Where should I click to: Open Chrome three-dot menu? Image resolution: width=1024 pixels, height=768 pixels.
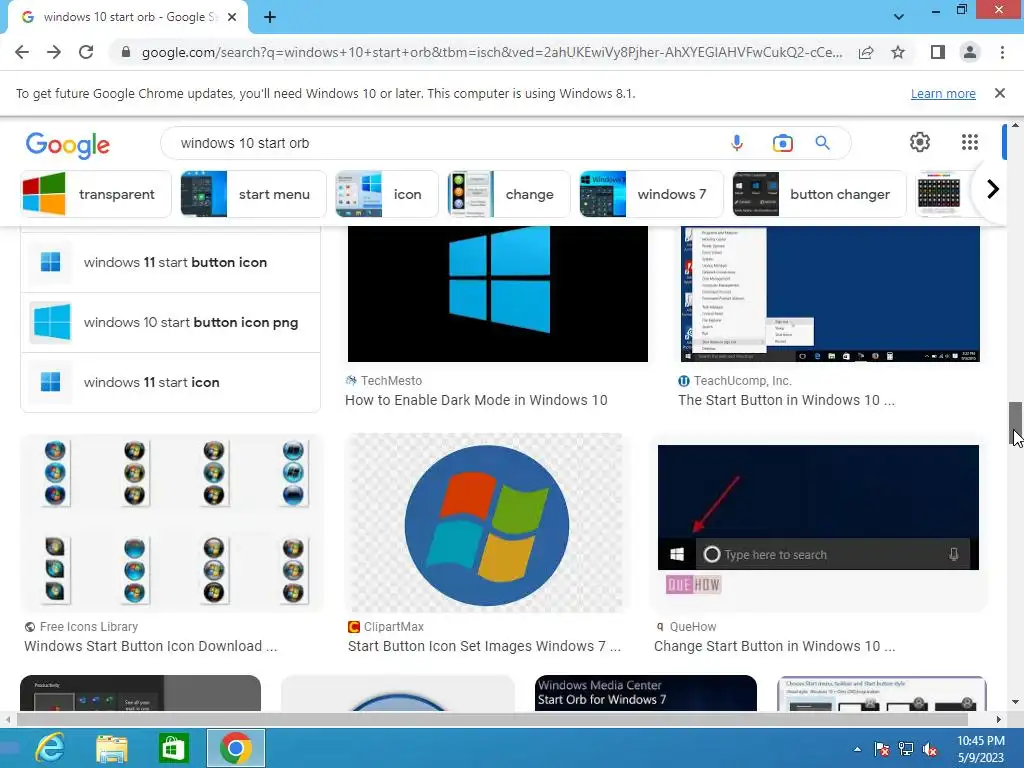click(x=1002, y=52)
